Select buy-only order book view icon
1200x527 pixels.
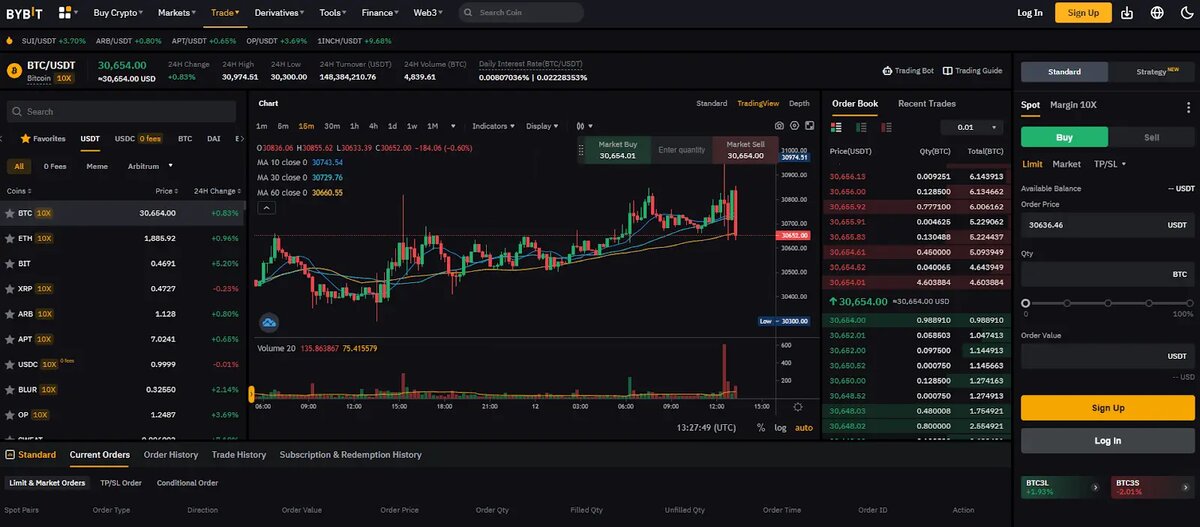(860, 127)
